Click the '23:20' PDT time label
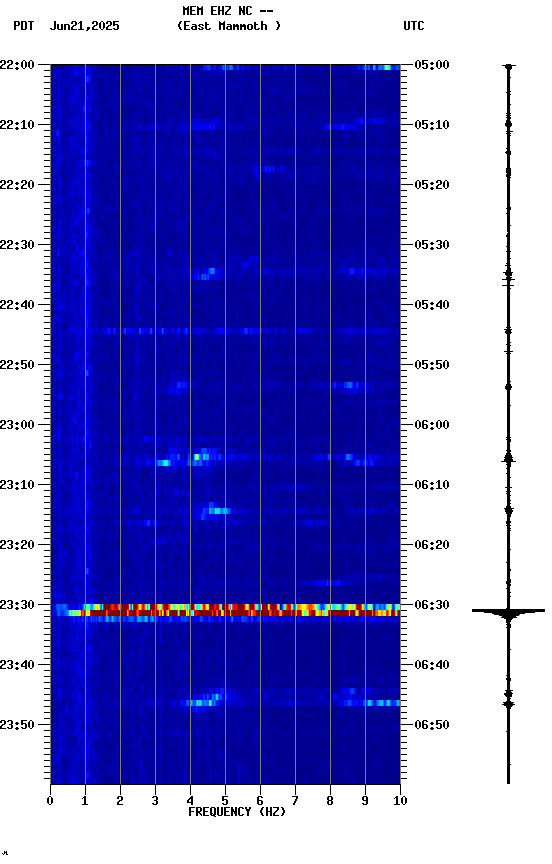 (17, 546)
